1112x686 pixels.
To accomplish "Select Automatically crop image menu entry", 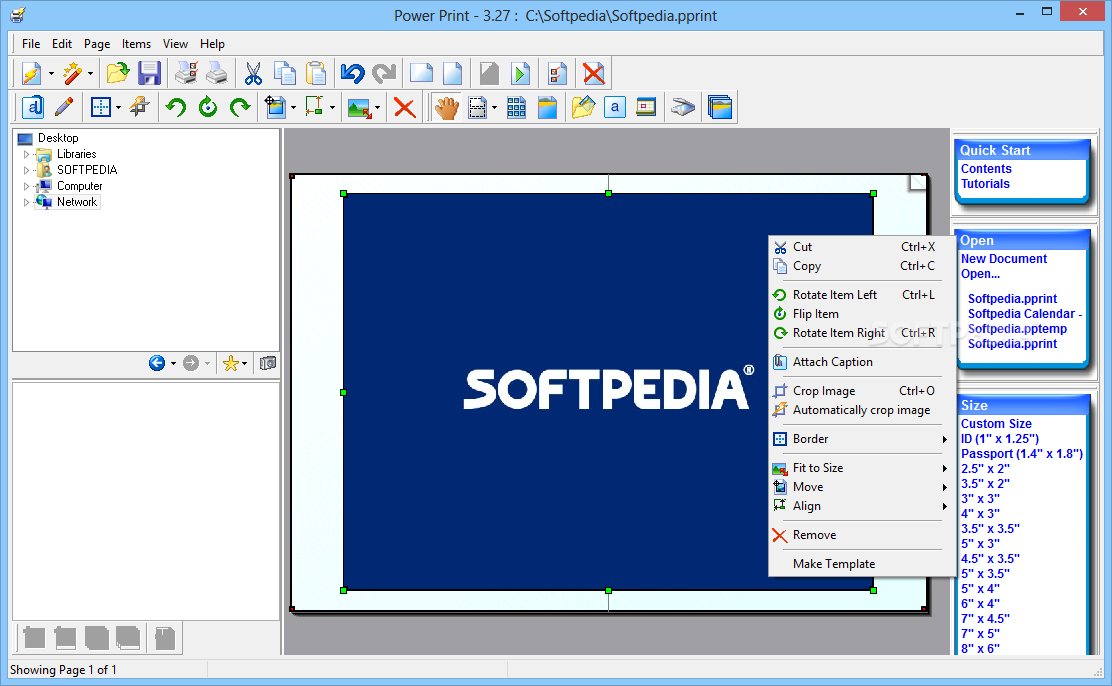I will [861, 410].
